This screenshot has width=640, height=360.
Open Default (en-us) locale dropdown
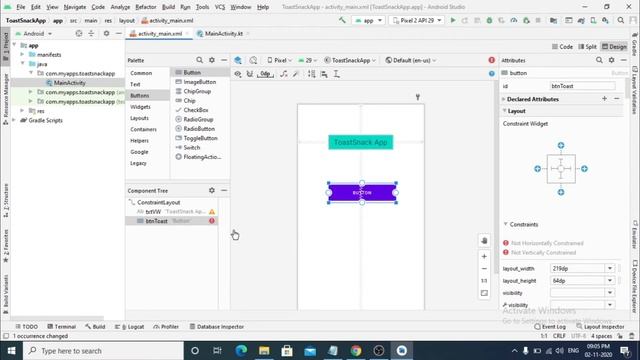pyautogui.click(x=411, y=60)
